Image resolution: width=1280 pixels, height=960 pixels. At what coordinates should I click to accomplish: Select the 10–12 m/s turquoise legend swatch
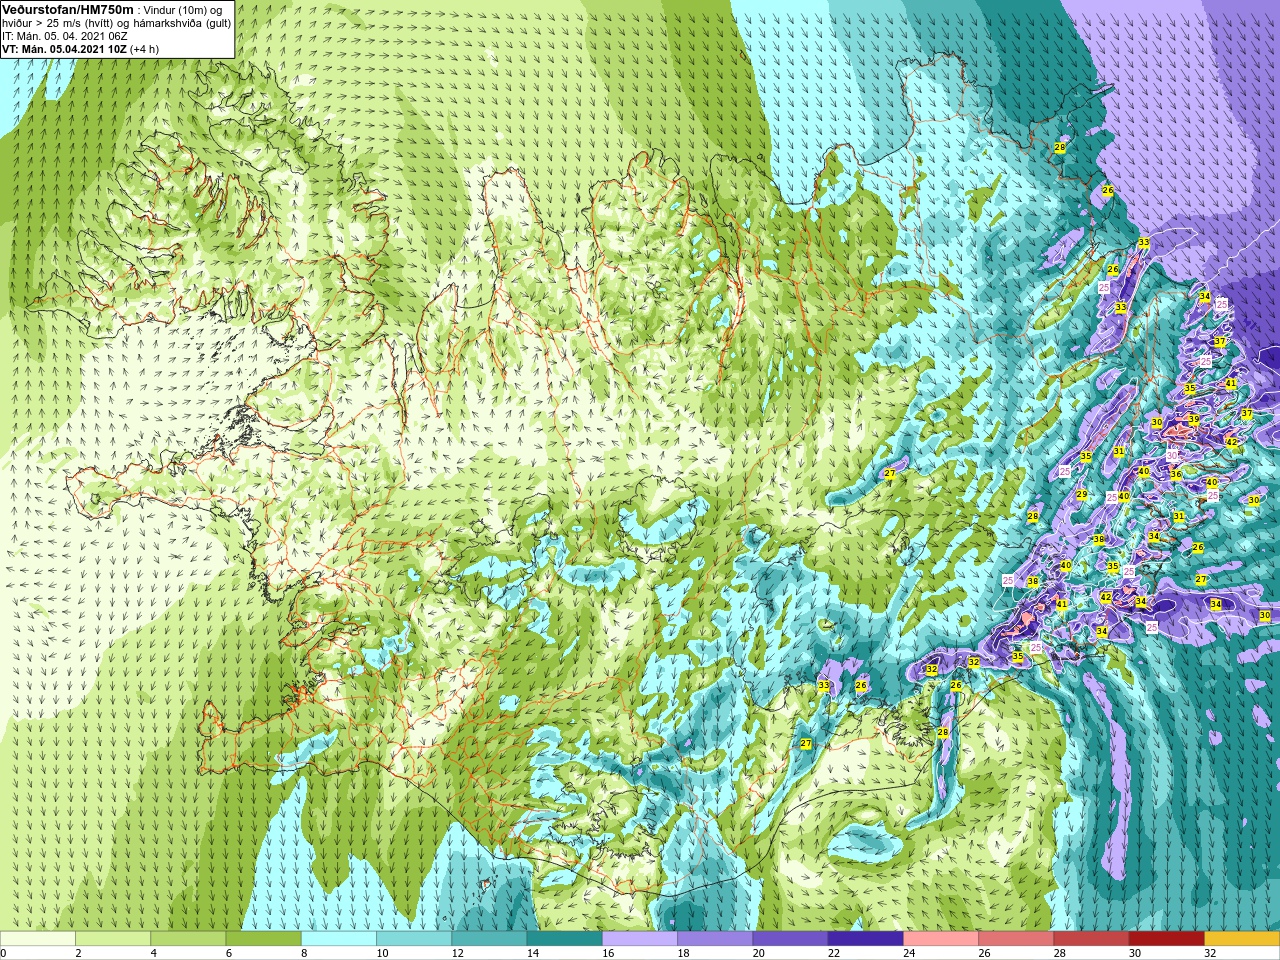414,939
